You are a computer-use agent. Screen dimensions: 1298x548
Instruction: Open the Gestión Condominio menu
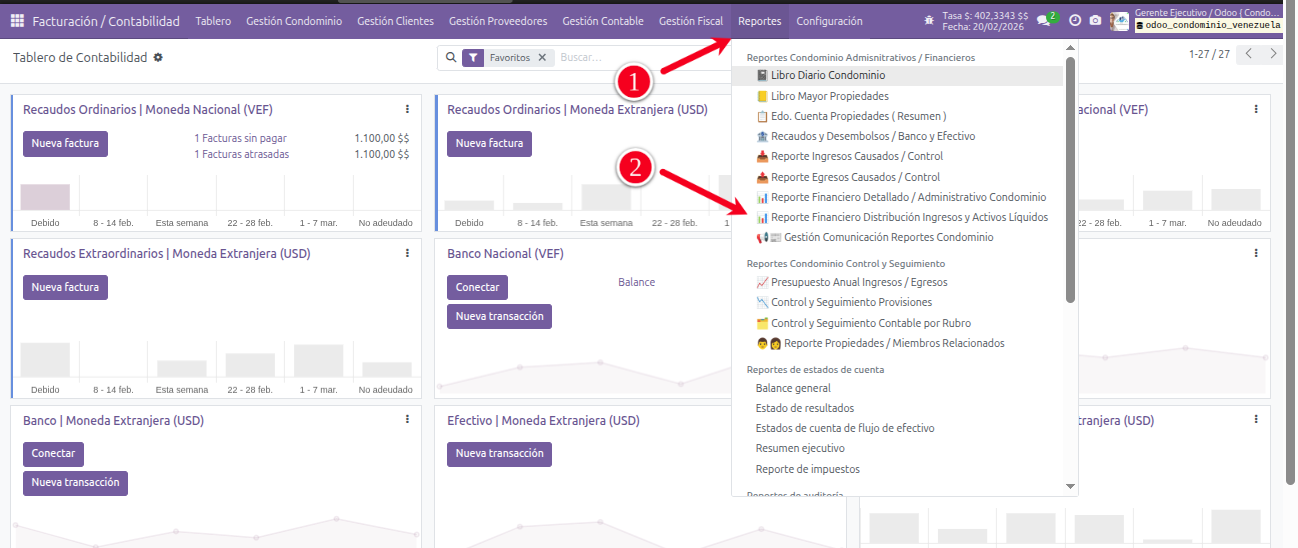(x=294, y=21)
